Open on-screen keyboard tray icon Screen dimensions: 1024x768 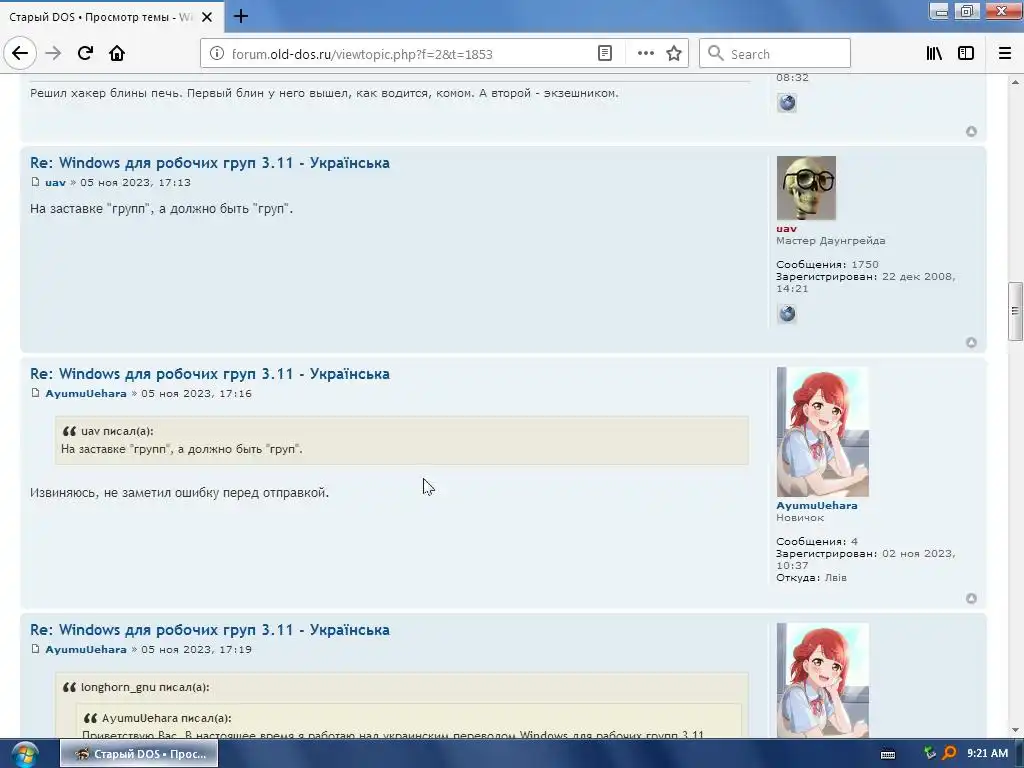888,754
